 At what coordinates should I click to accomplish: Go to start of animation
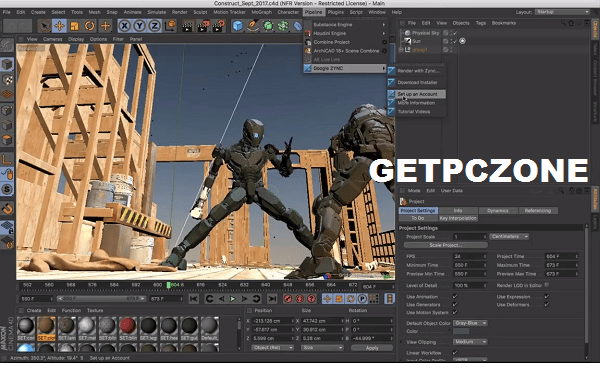pos(194,299)
